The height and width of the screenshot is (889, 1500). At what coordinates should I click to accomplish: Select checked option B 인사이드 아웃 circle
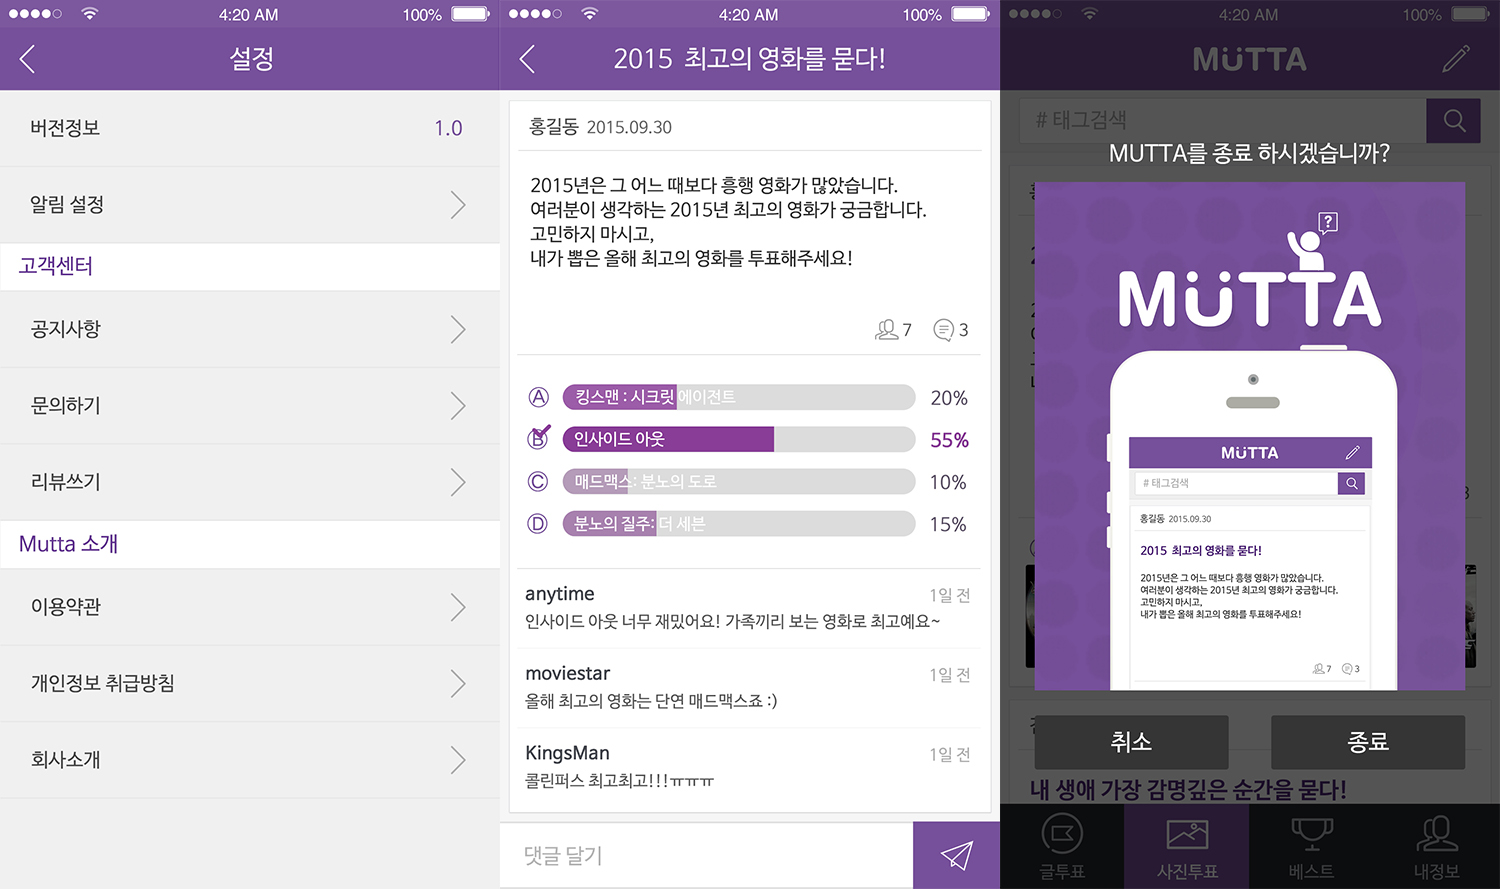pos(538,438)
